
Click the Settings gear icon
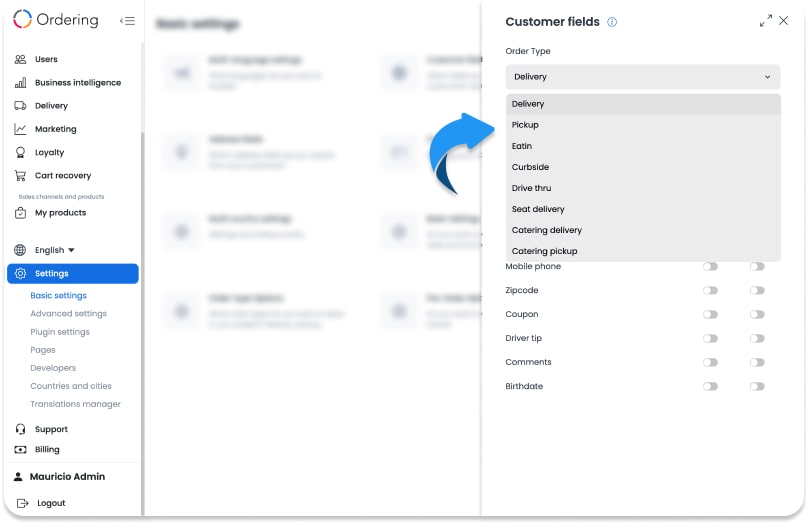(x=20, y=274)
